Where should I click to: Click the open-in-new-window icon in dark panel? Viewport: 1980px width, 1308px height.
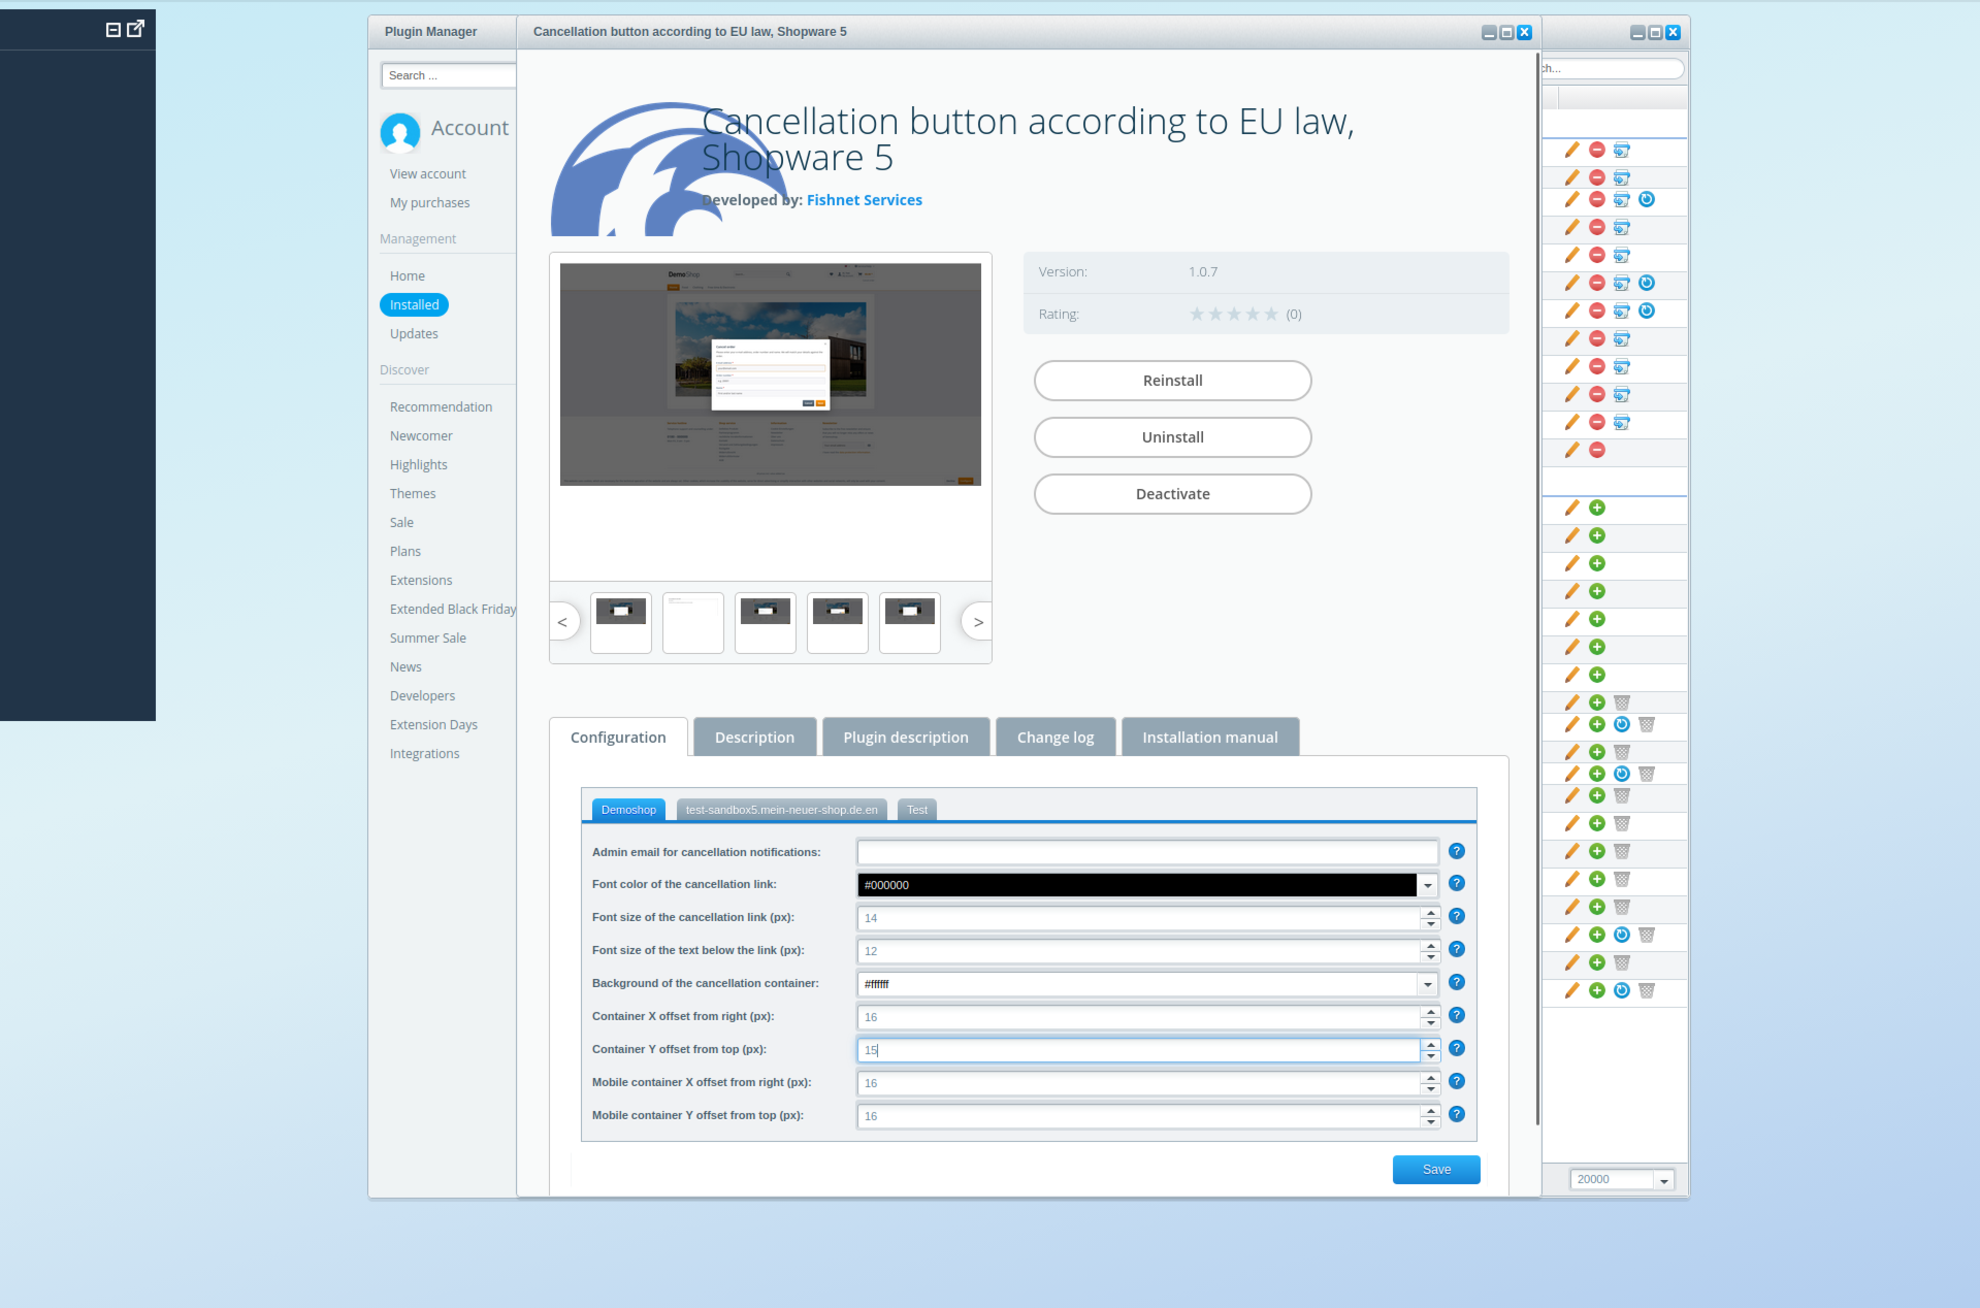coord(136,28)
